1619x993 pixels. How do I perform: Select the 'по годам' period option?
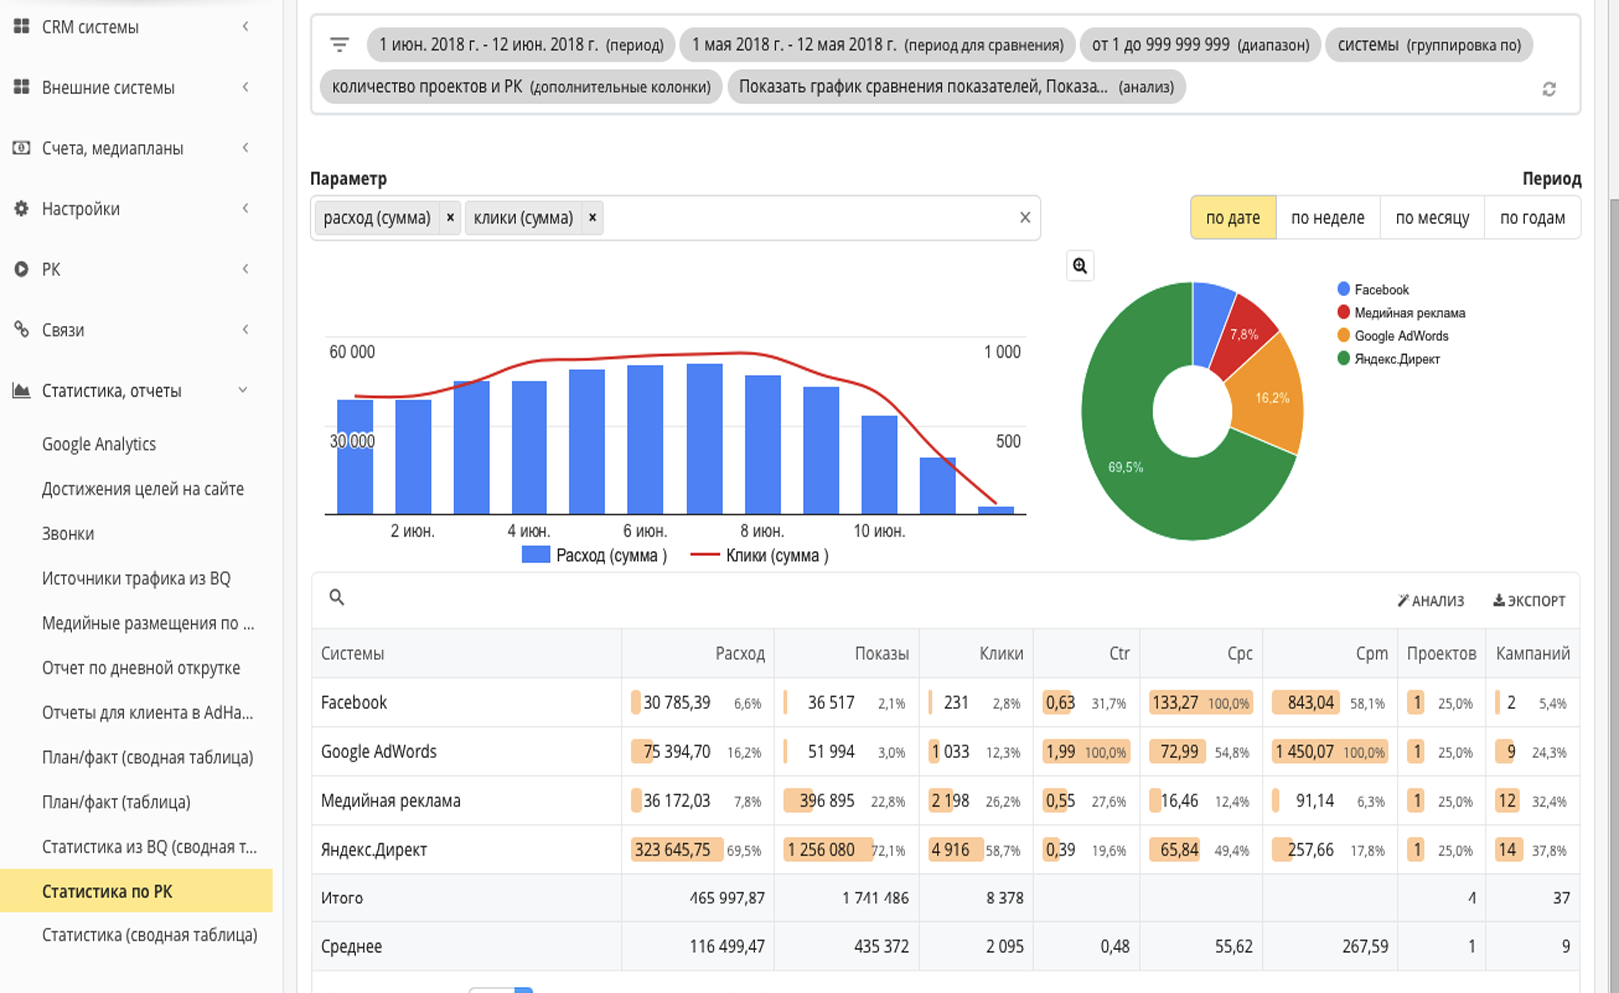(1532, 218)
